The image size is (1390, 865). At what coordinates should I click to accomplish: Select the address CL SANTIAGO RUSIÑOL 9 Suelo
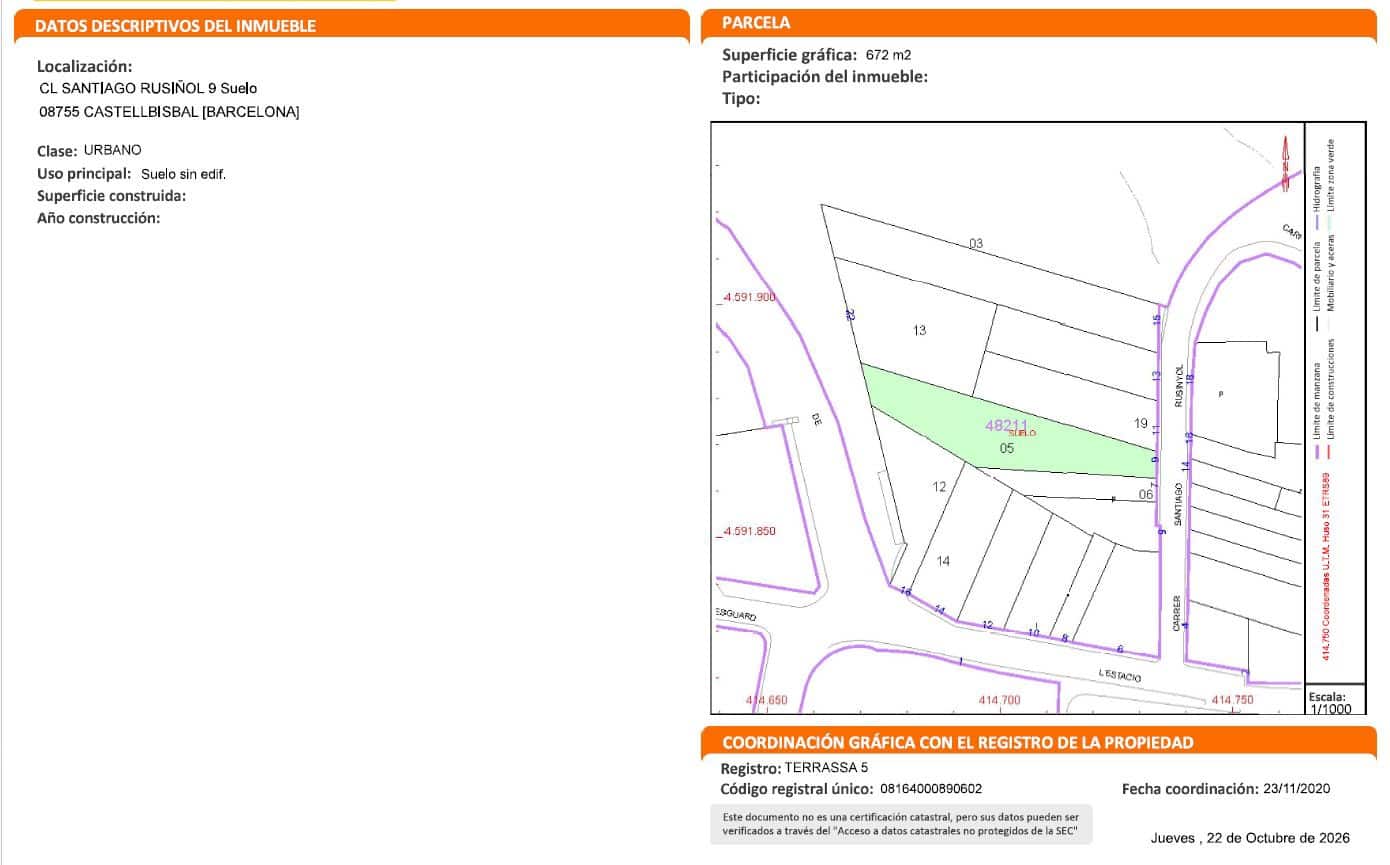click(x=147, y=89)
